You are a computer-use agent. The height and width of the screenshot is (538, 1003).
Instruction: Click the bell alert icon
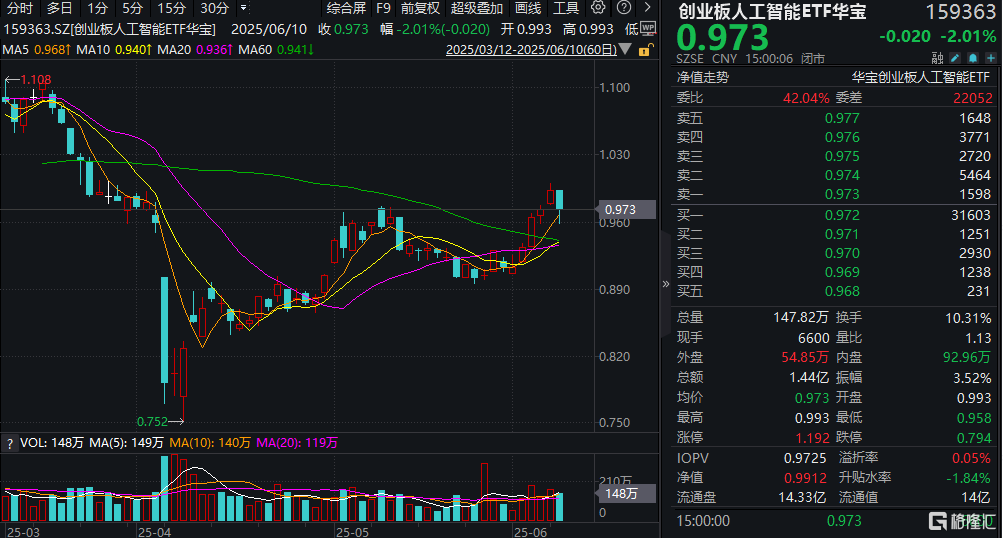click(973, 58)
